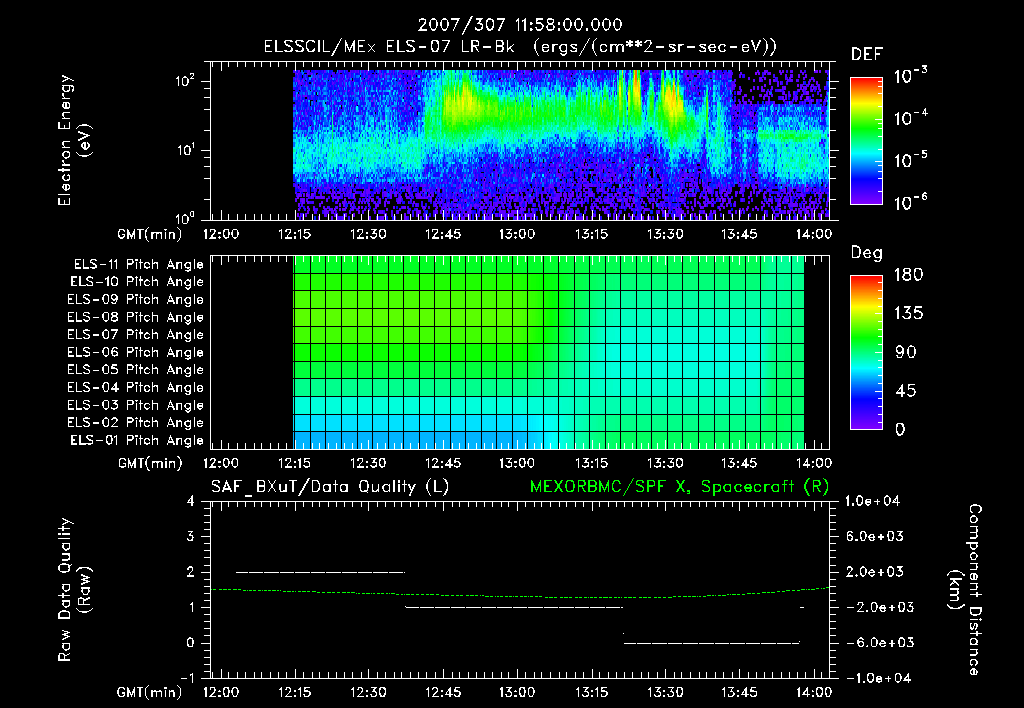Click the Component Distance (km) axis label

(x=965, y=590)
